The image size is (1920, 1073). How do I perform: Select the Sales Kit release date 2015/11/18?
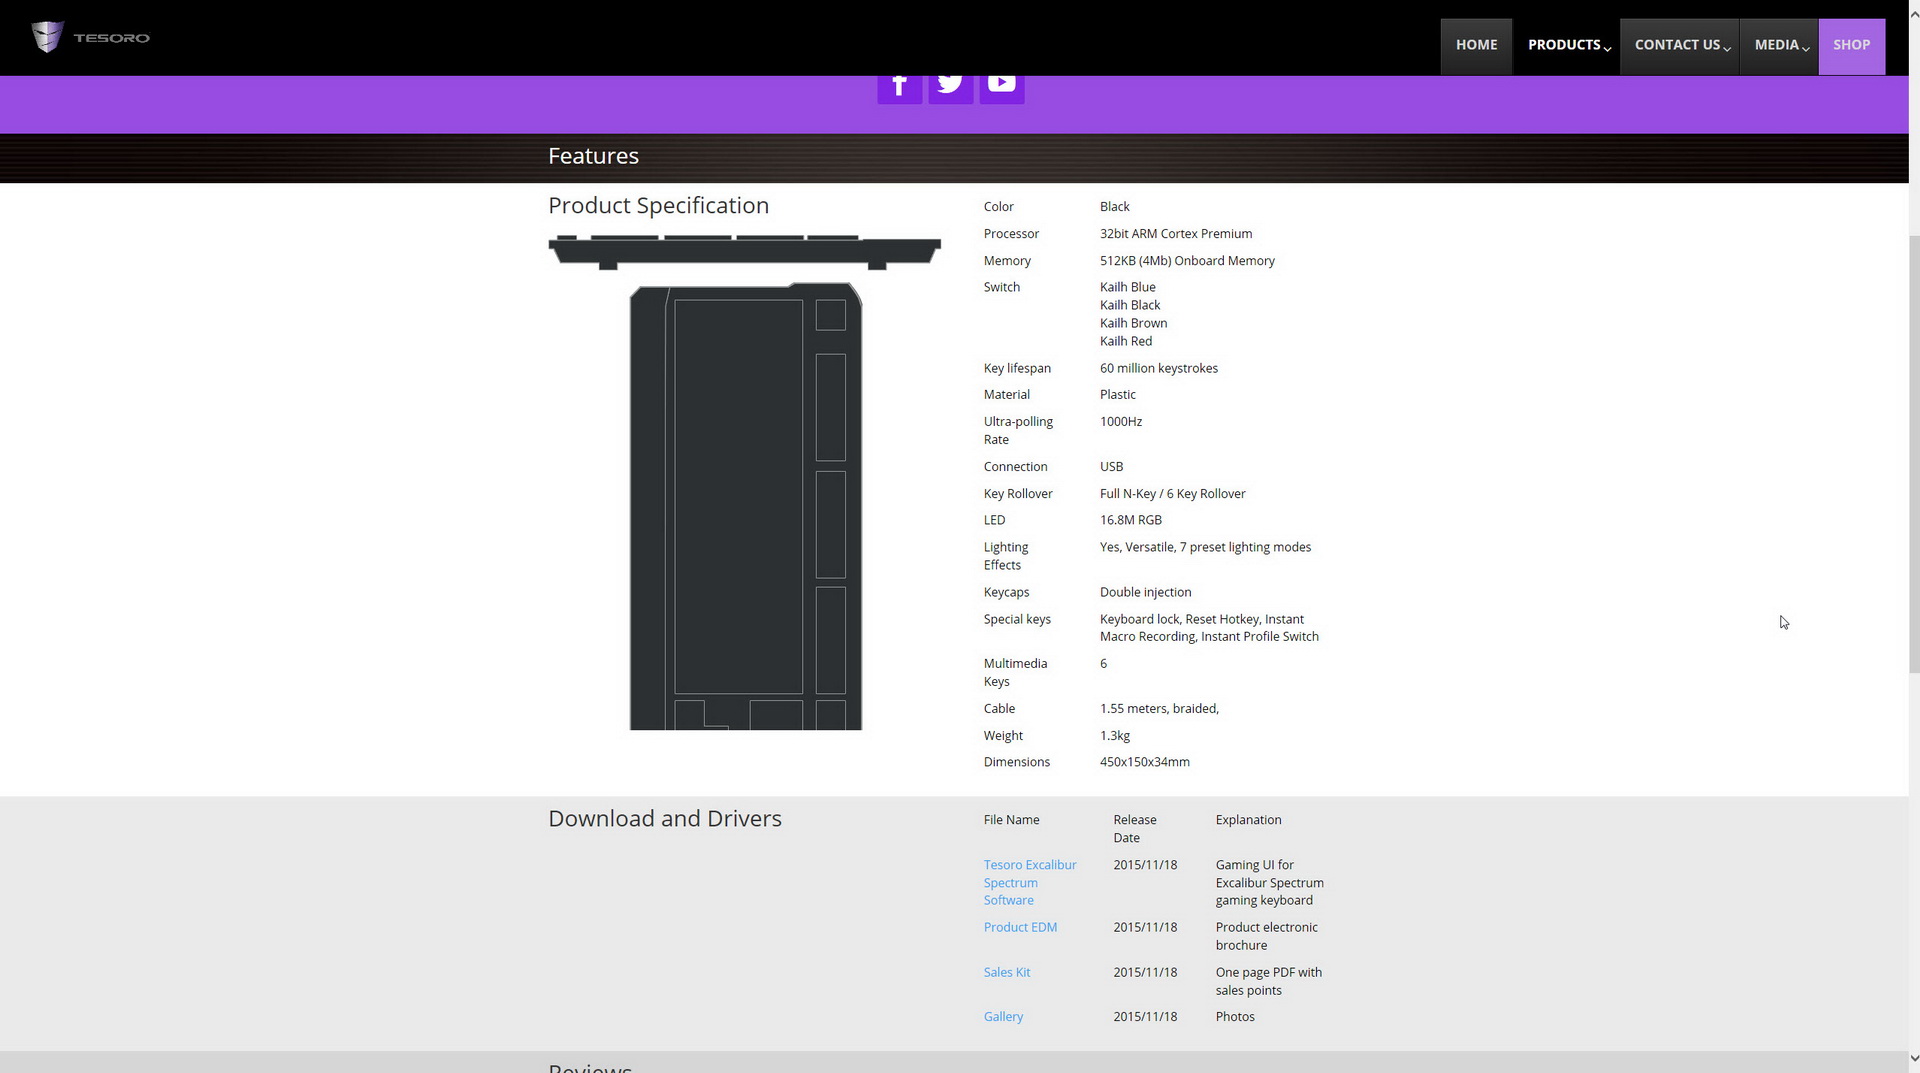tap(1145, 972)
